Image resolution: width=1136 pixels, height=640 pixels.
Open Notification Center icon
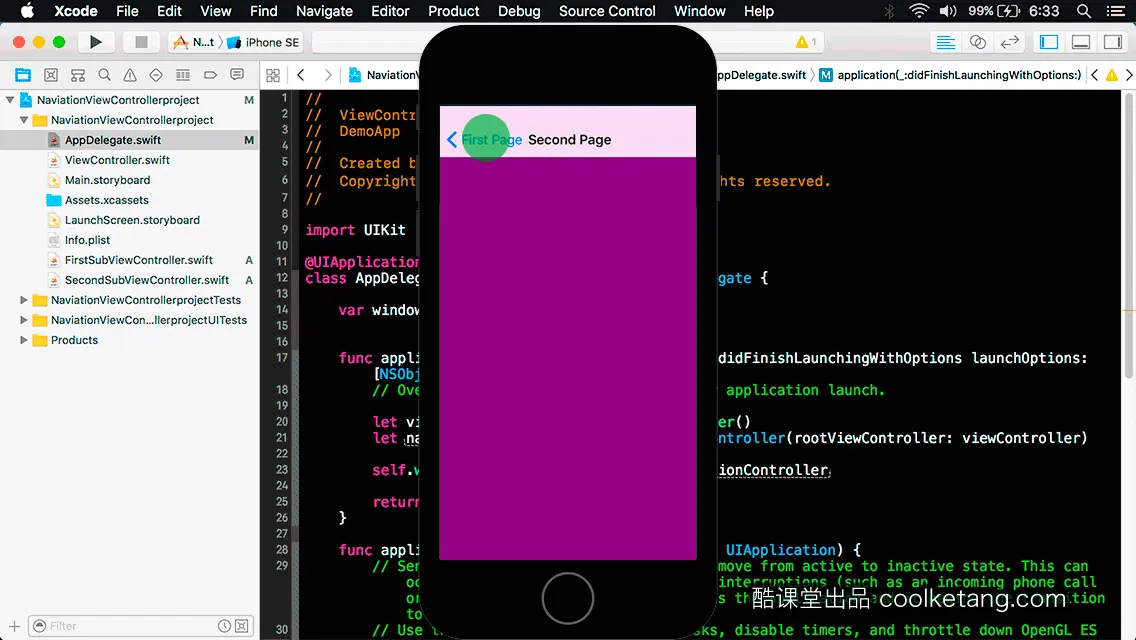tap(1116, 11)
